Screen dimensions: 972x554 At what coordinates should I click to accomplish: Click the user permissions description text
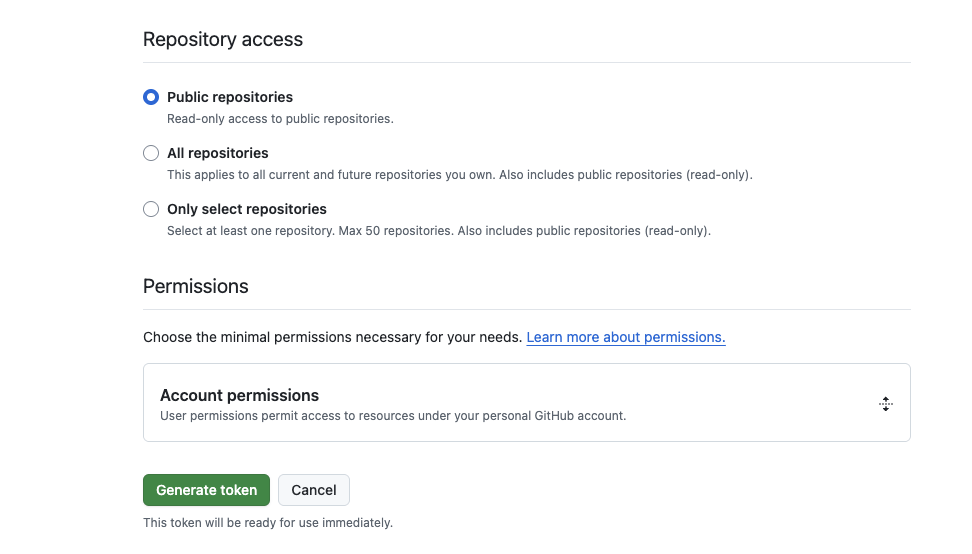pos(392,416)
